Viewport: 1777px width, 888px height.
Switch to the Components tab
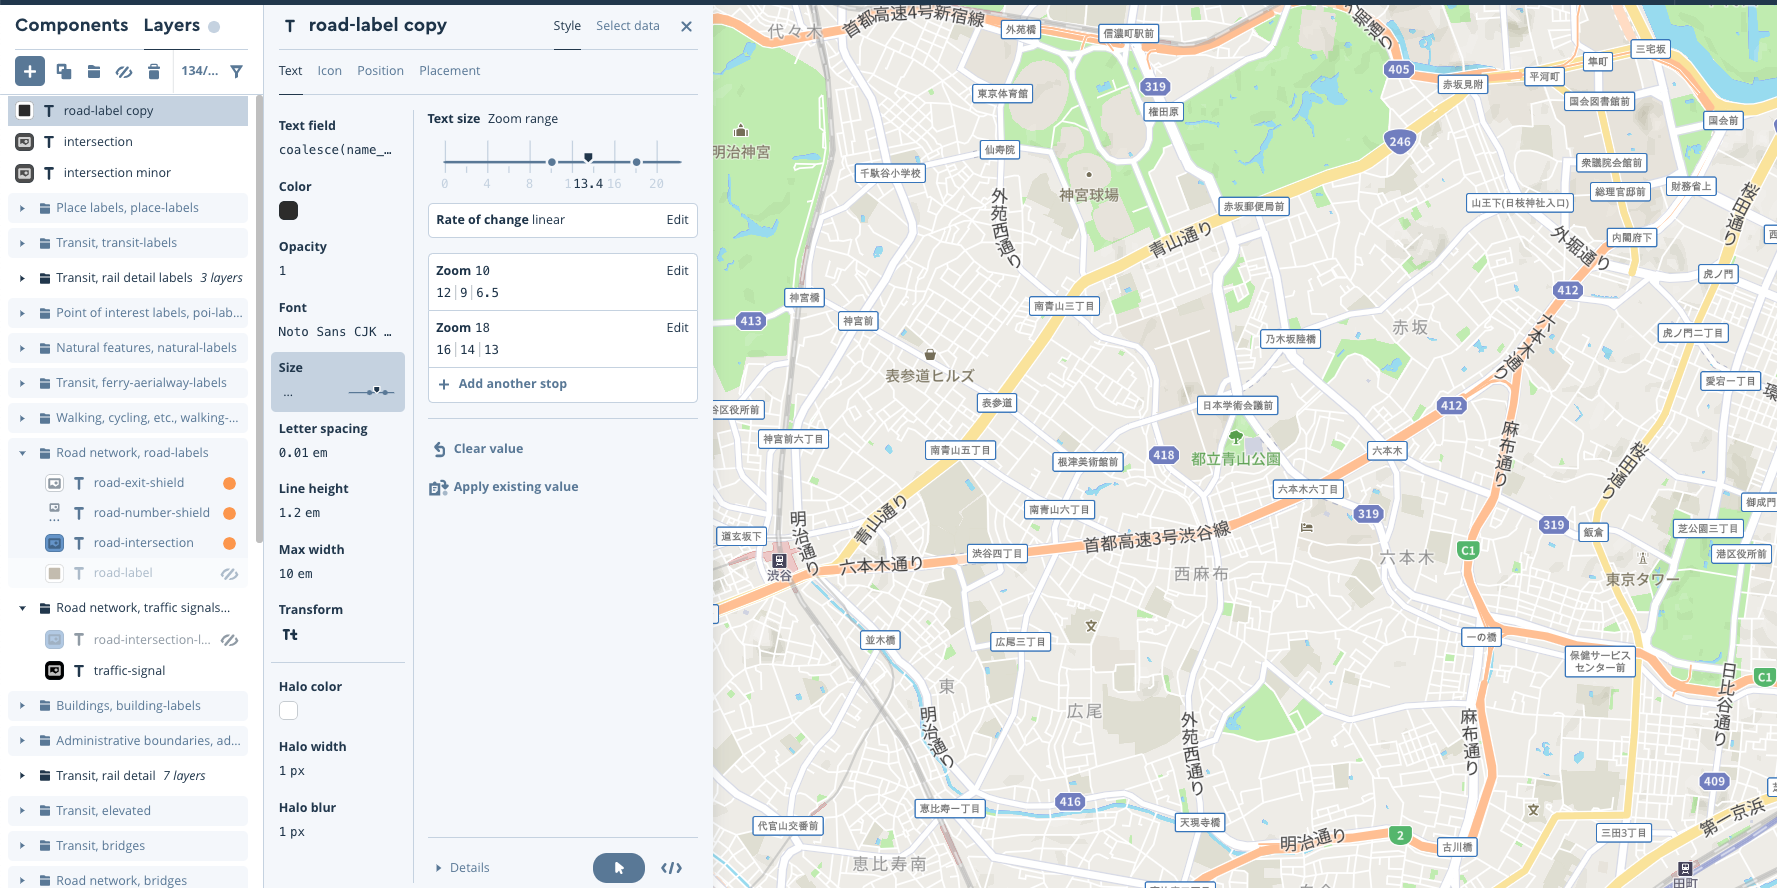pyautogui.click(x=72, y=25)
